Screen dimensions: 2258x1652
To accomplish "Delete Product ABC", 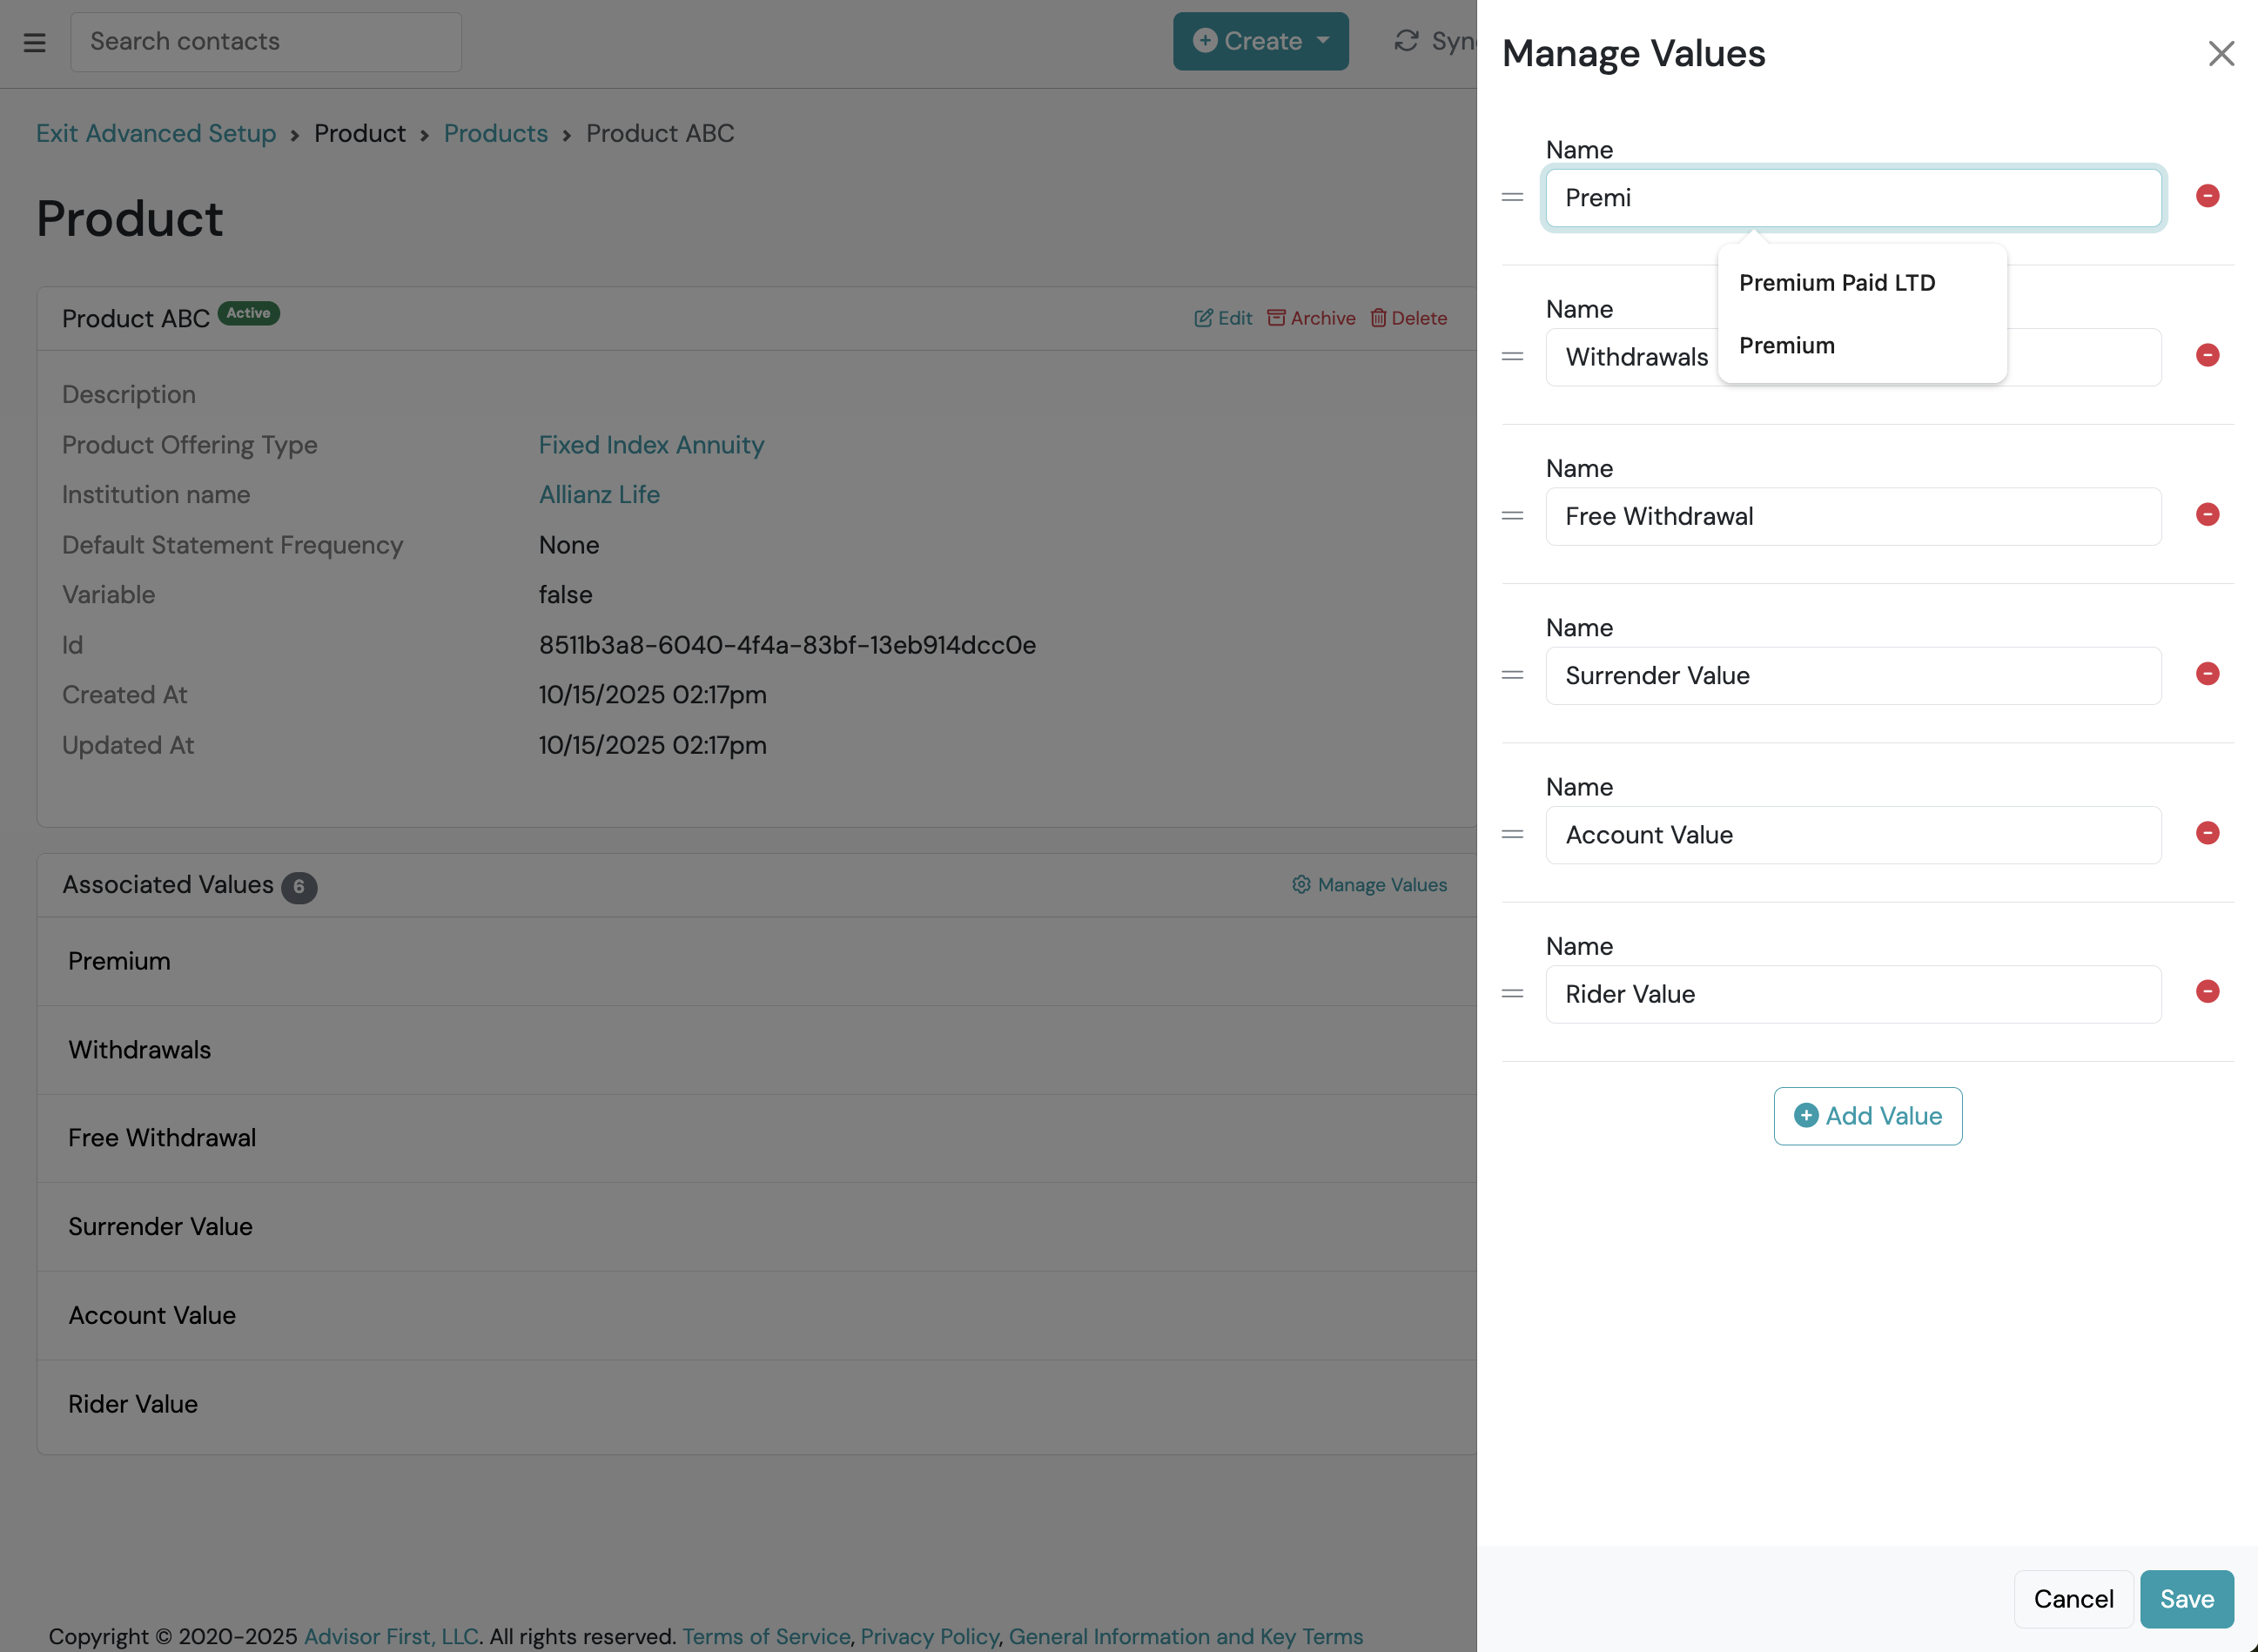I will pyautogui.click(x=1408, y=318).
